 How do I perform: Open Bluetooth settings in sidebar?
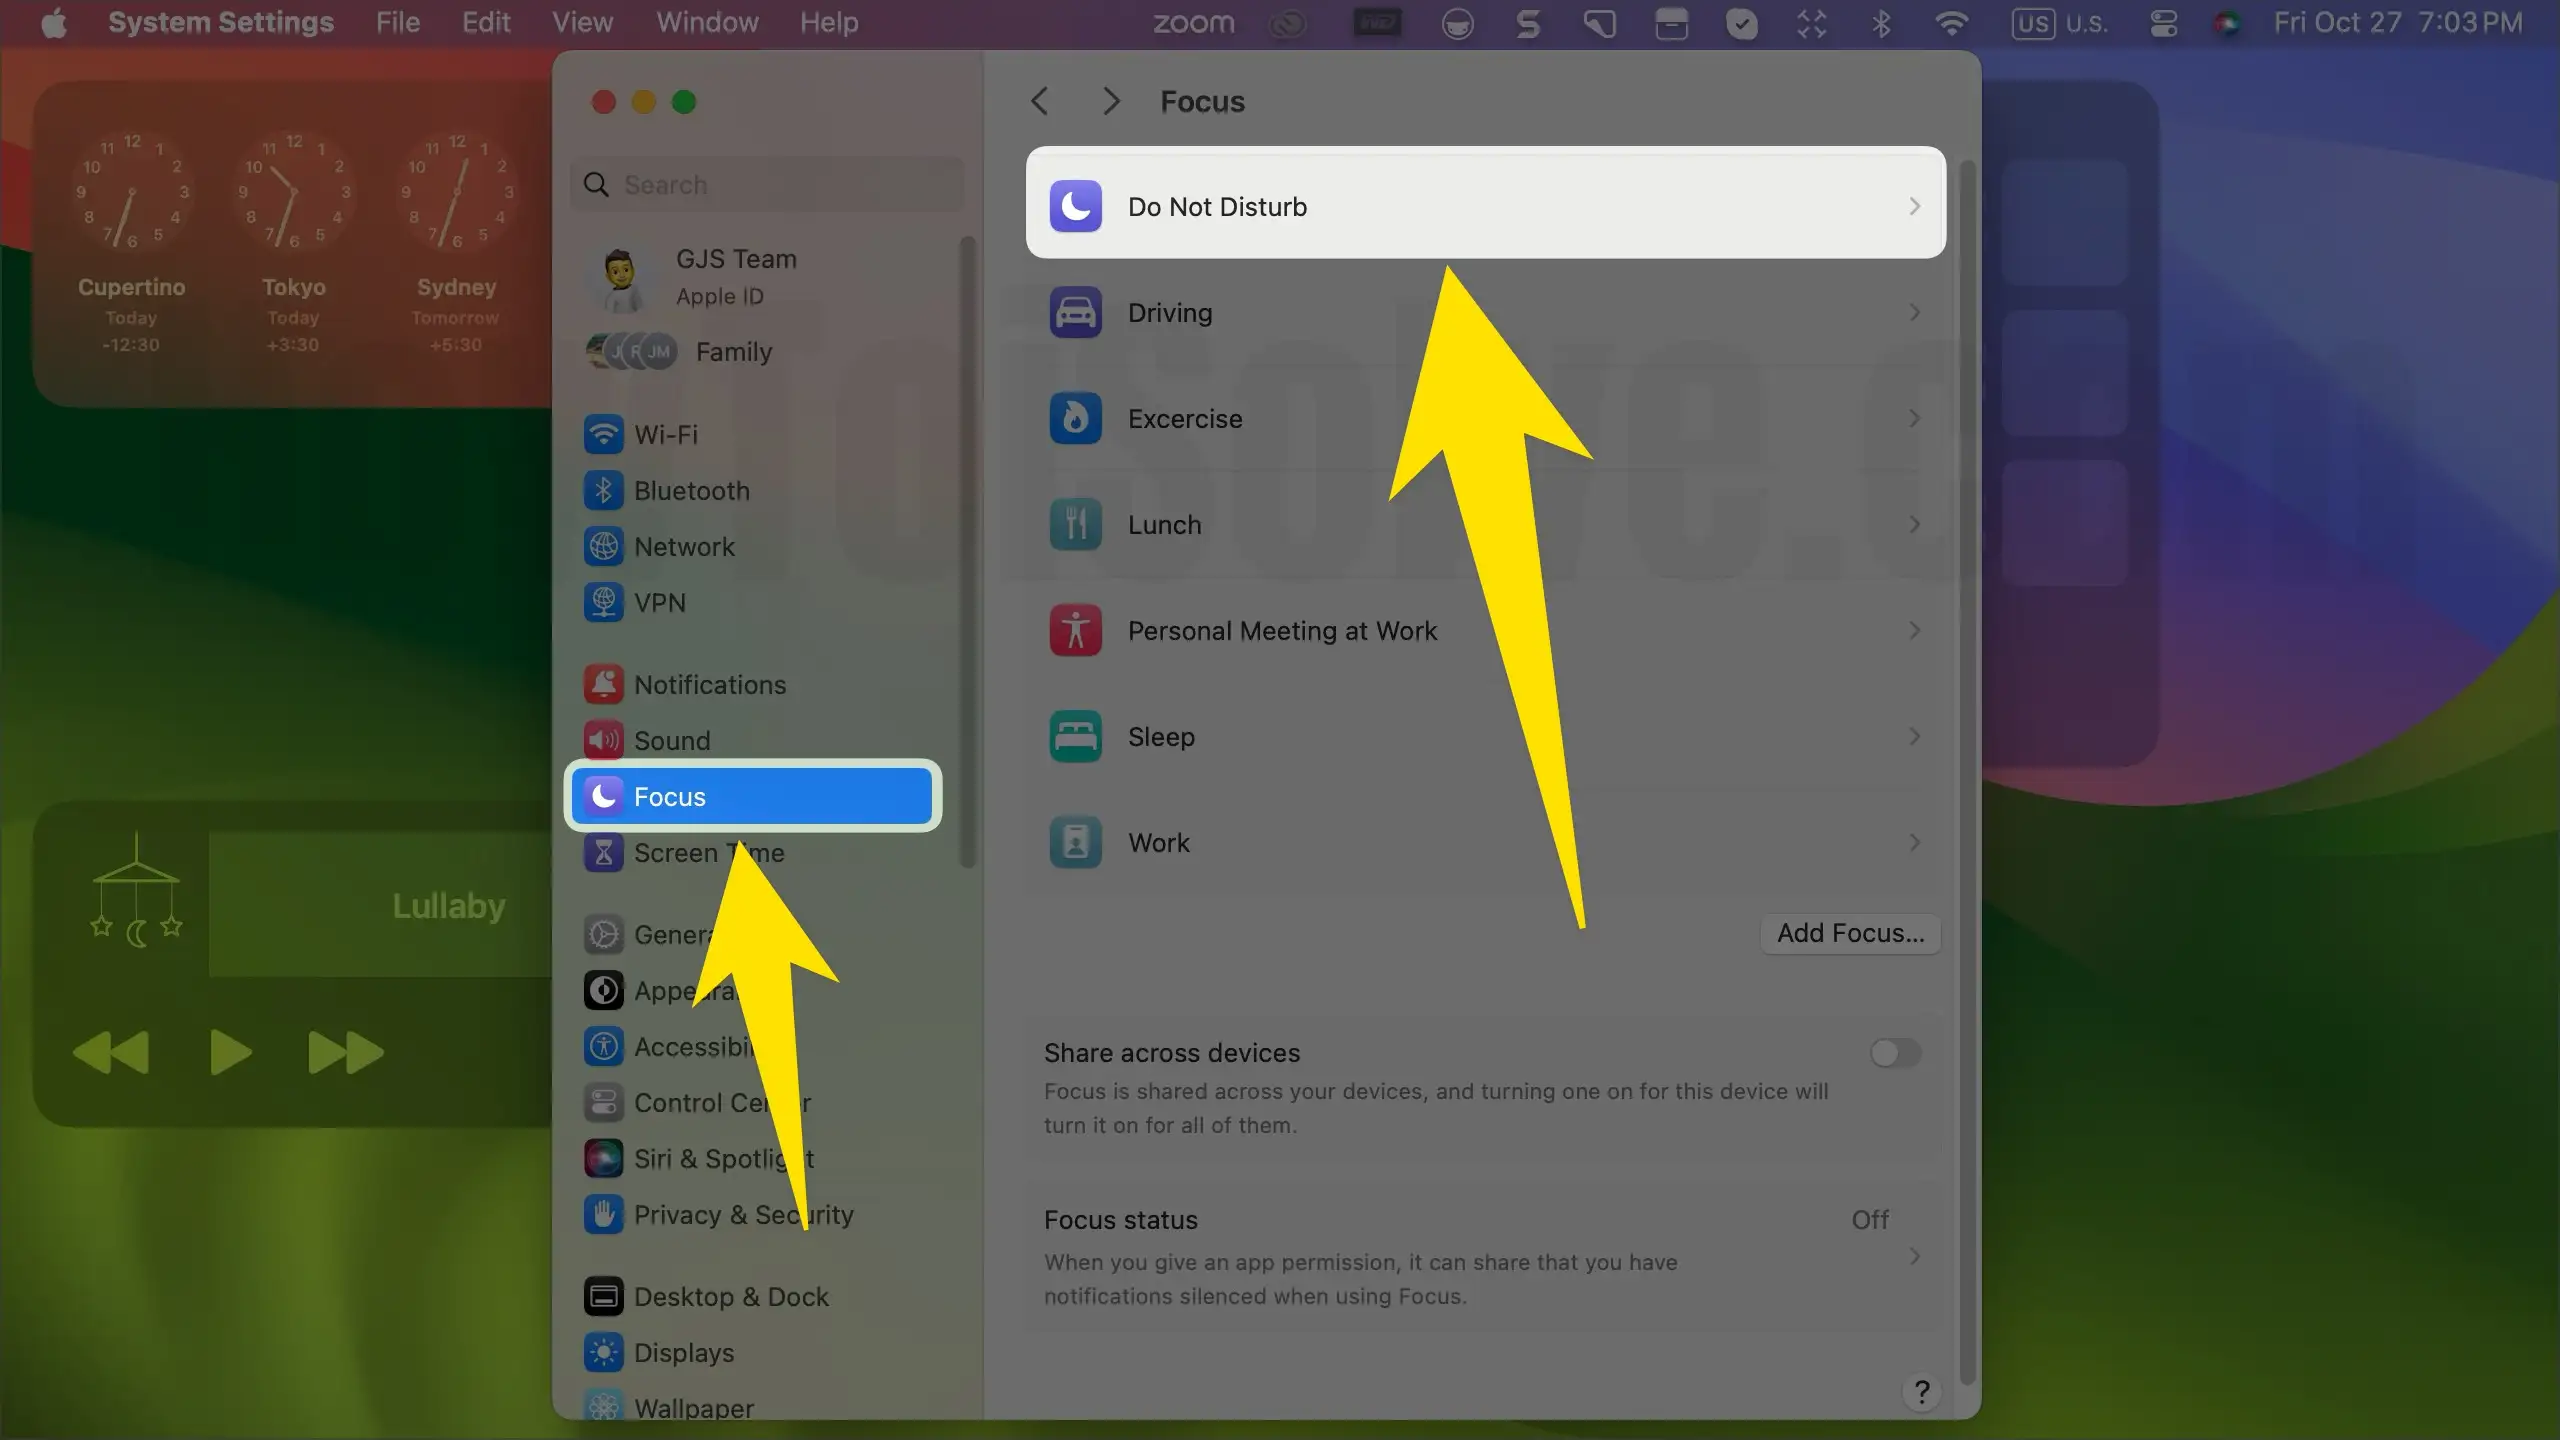point(752,490)
